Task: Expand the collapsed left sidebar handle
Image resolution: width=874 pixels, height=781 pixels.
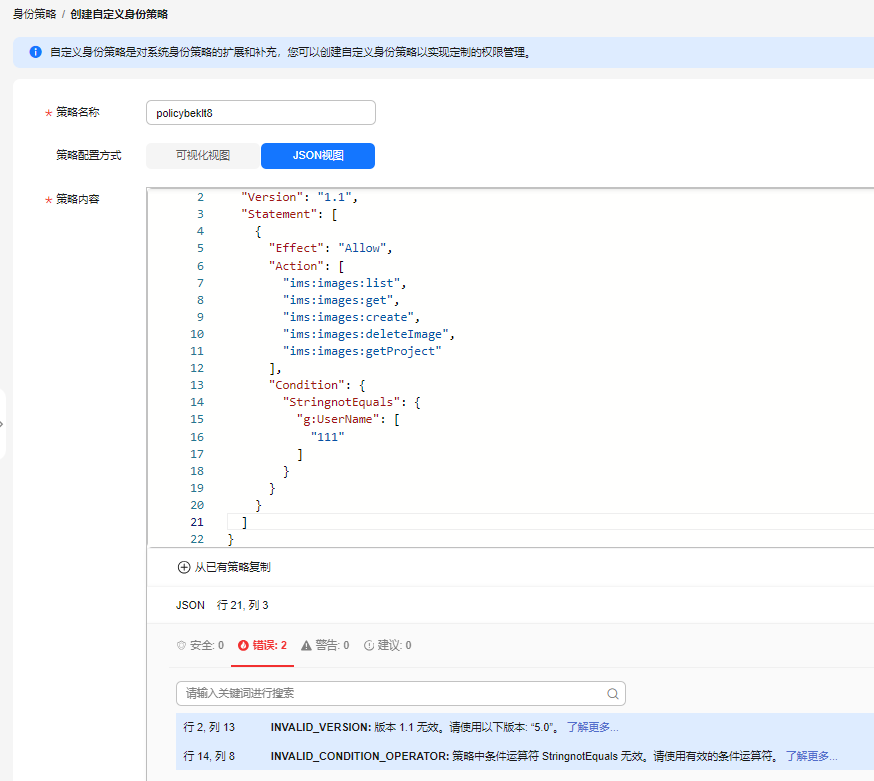Action: (x=3, y=424)
